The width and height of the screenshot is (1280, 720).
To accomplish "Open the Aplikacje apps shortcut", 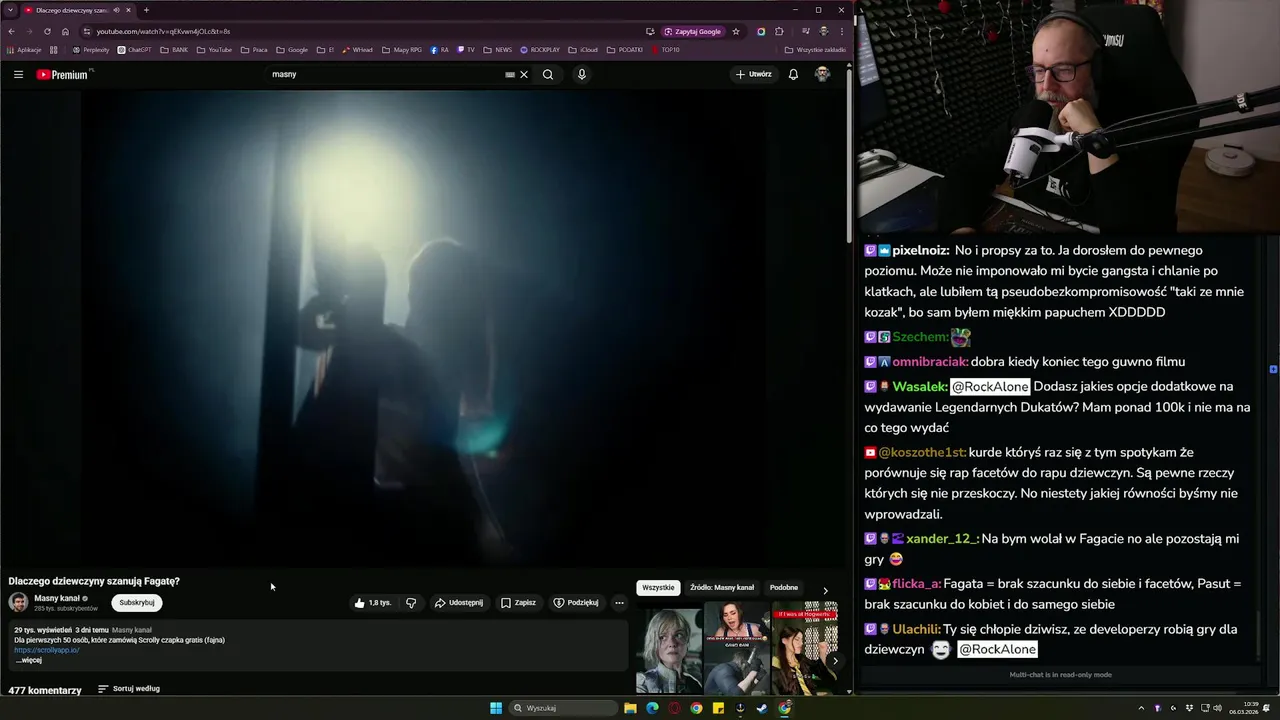I will [x=24, y=49].
